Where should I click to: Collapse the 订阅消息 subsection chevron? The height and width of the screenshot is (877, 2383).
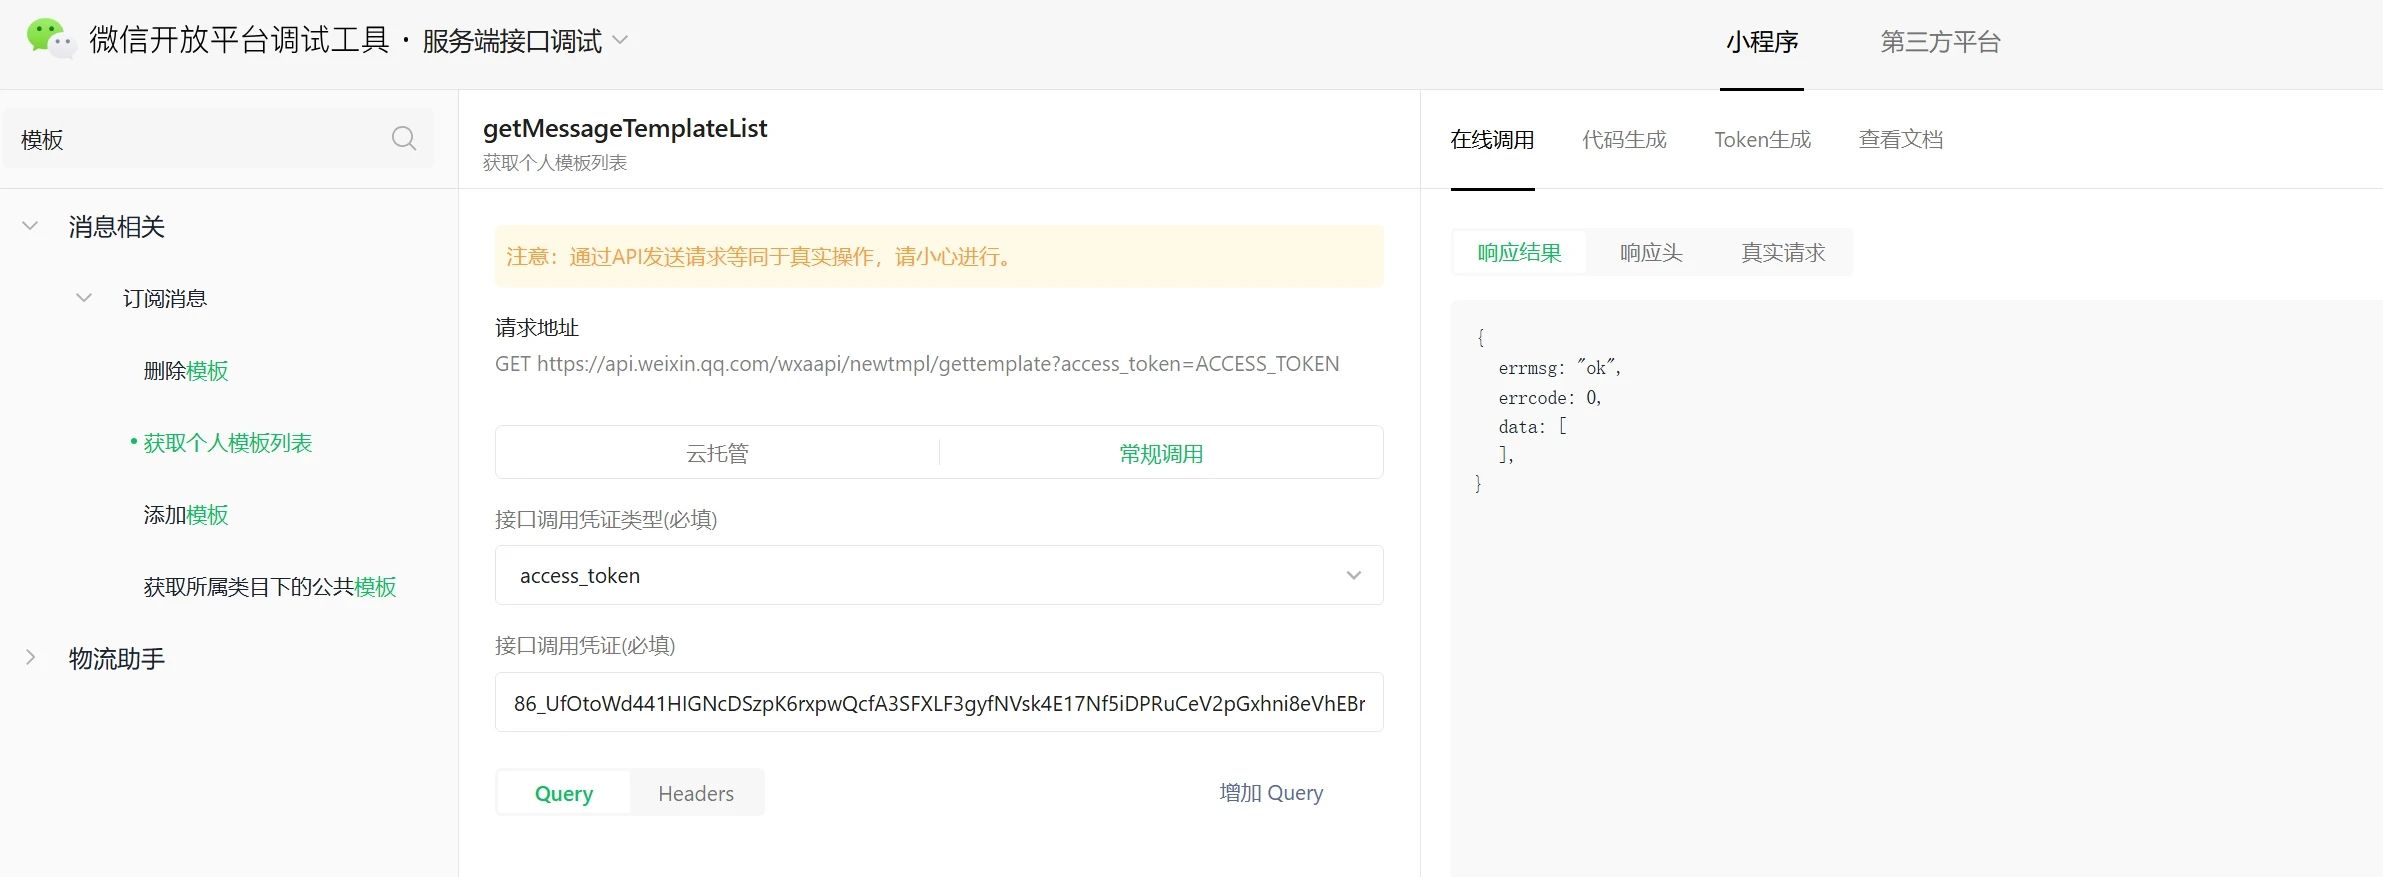tap(84, 298)
